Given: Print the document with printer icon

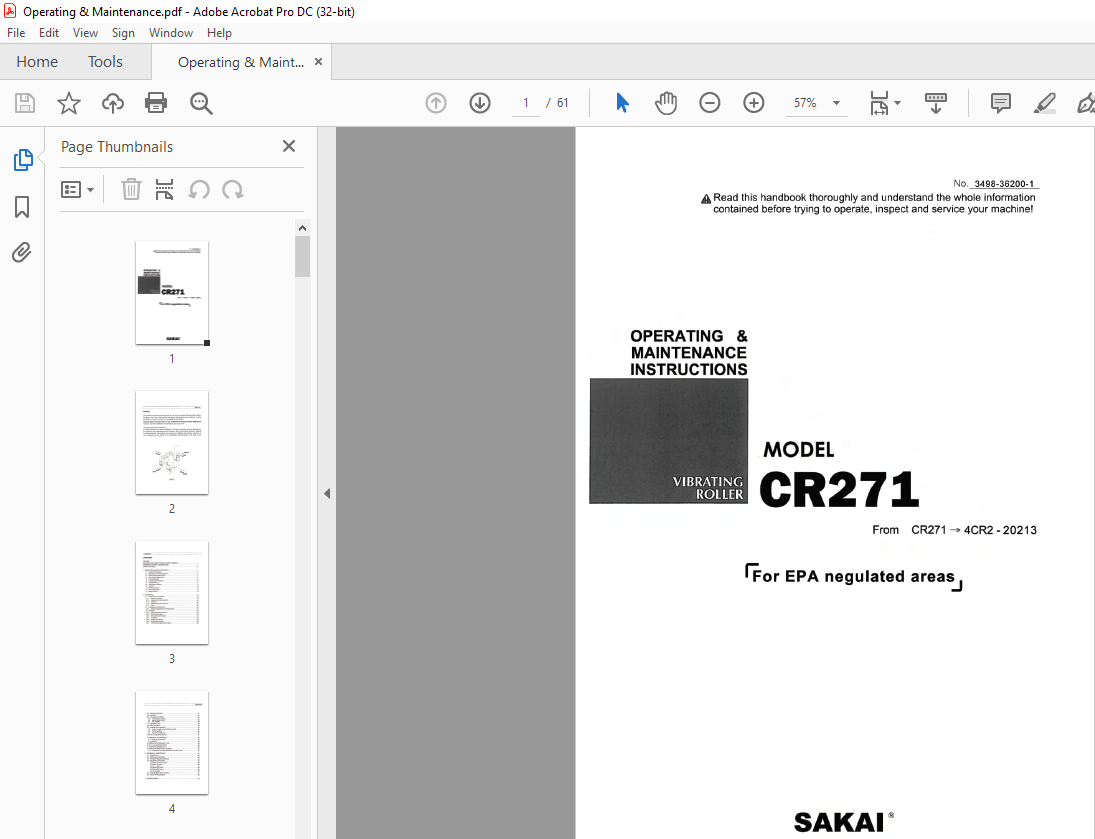Looking at the screenshot, I should [x=156, y=103].
